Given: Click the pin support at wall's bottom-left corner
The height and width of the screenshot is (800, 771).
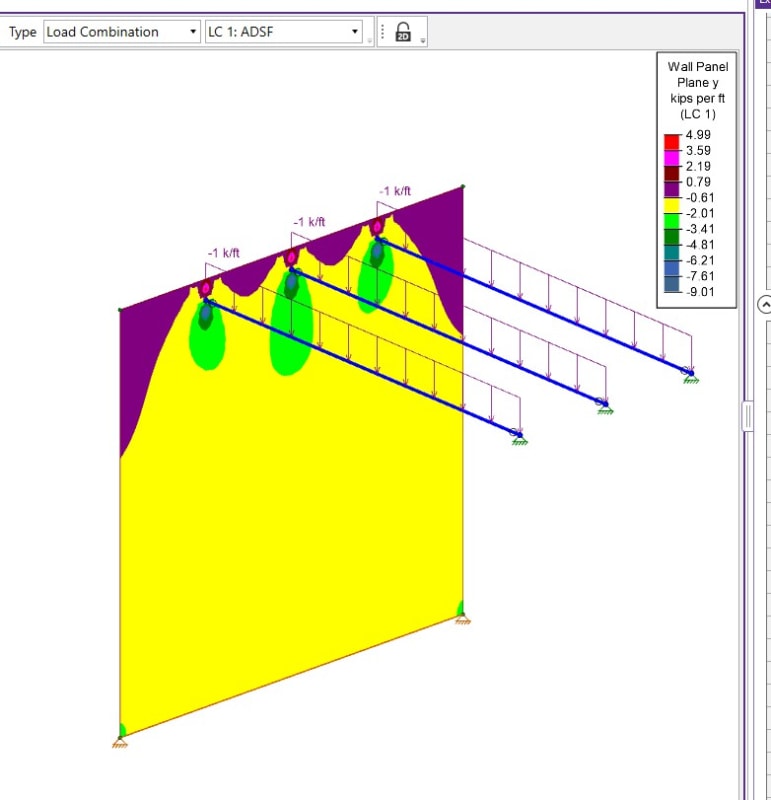Looking at the screenshot, I should click(120, 742).
